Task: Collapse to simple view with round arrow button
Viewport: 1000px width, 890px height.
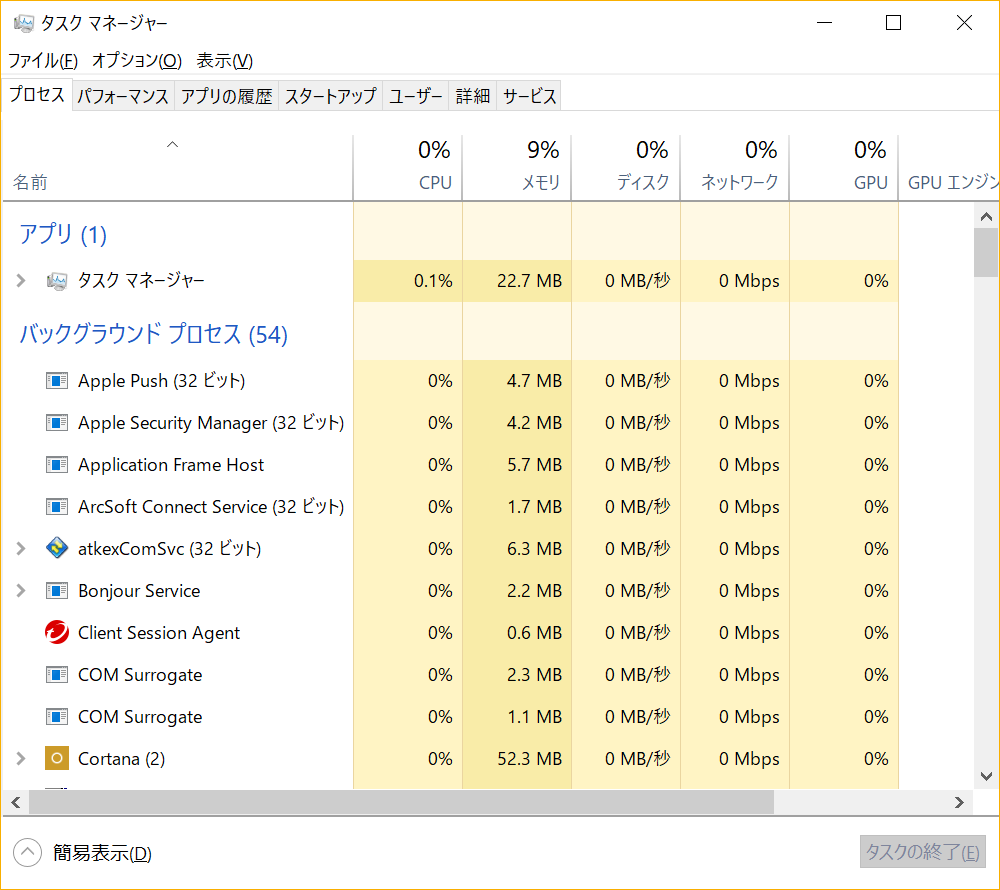Action: coord(27,853)
